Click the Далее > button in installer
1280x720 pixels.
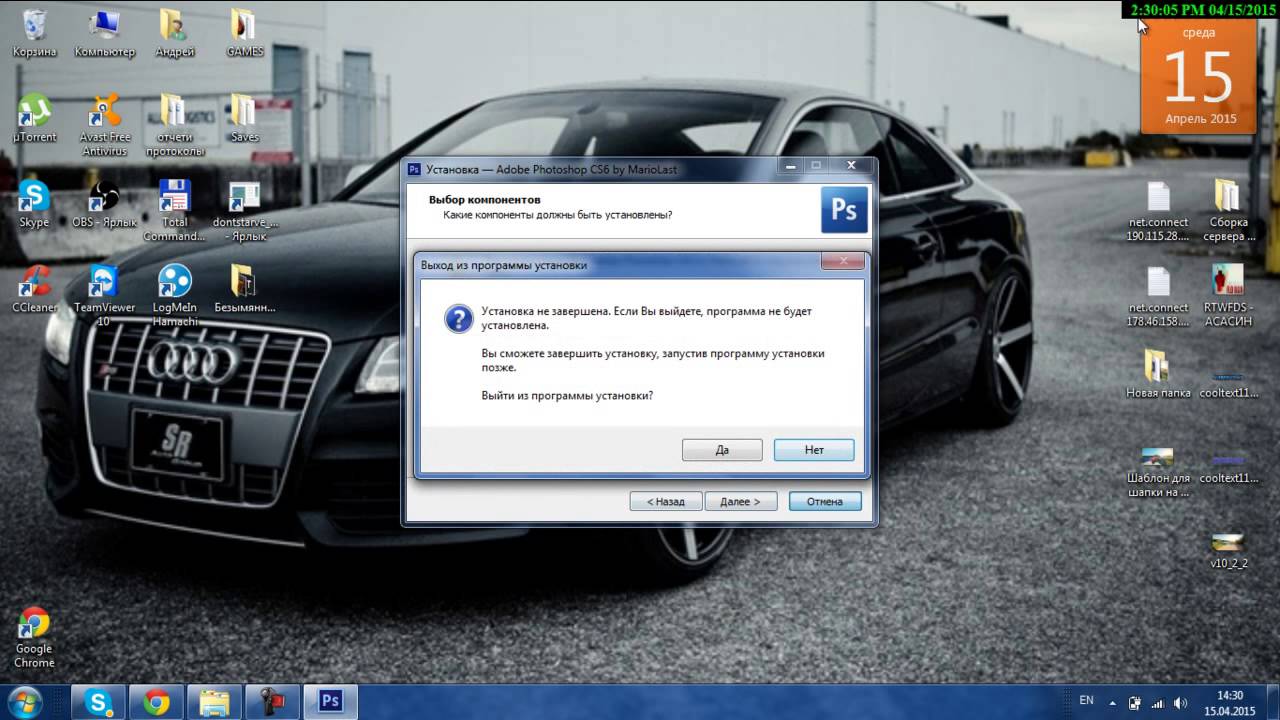pyautogui.click(x=740, y=501)
